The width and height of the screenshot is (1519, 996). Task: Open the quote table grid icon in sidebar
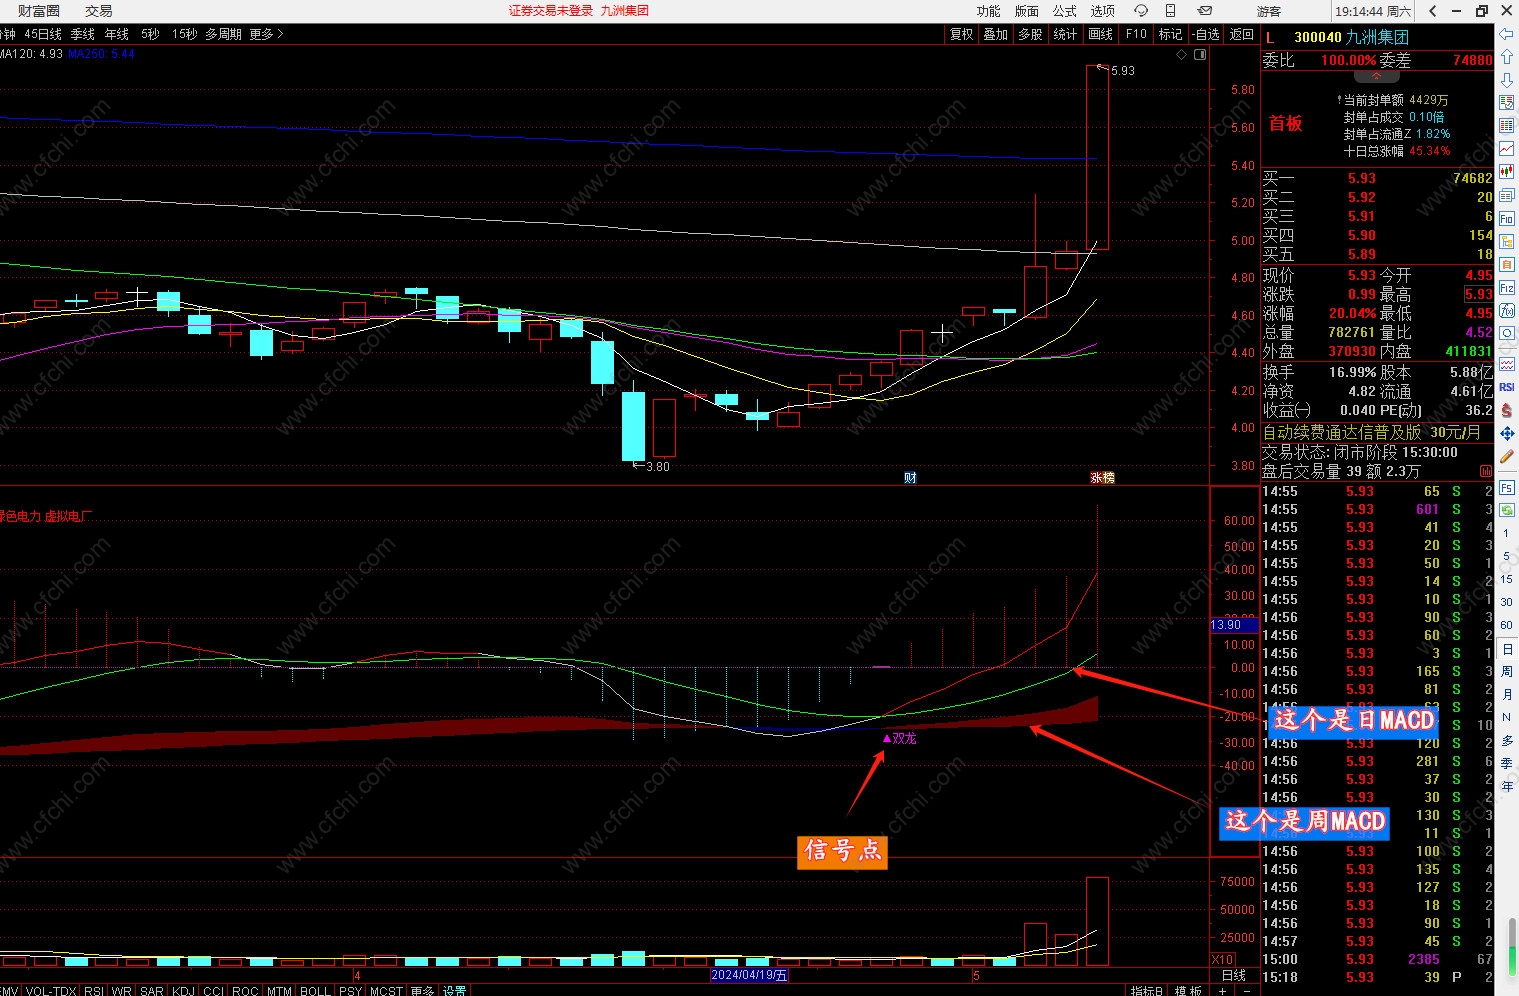point(1506,126)
